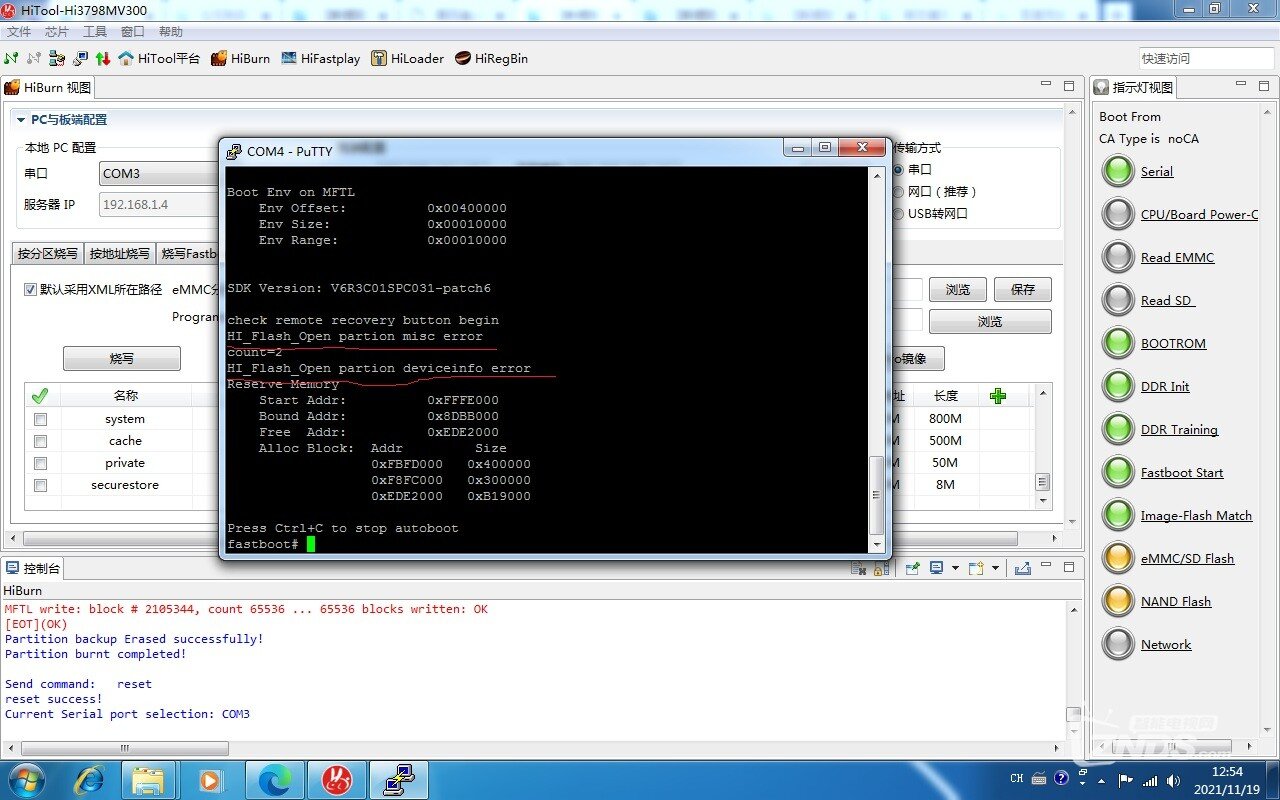Image resolution: width=1280 pixels, height=800 pixels.
Task: Click the red-green transfer arrows toolbar icon
Action: [x=102, y=58]
